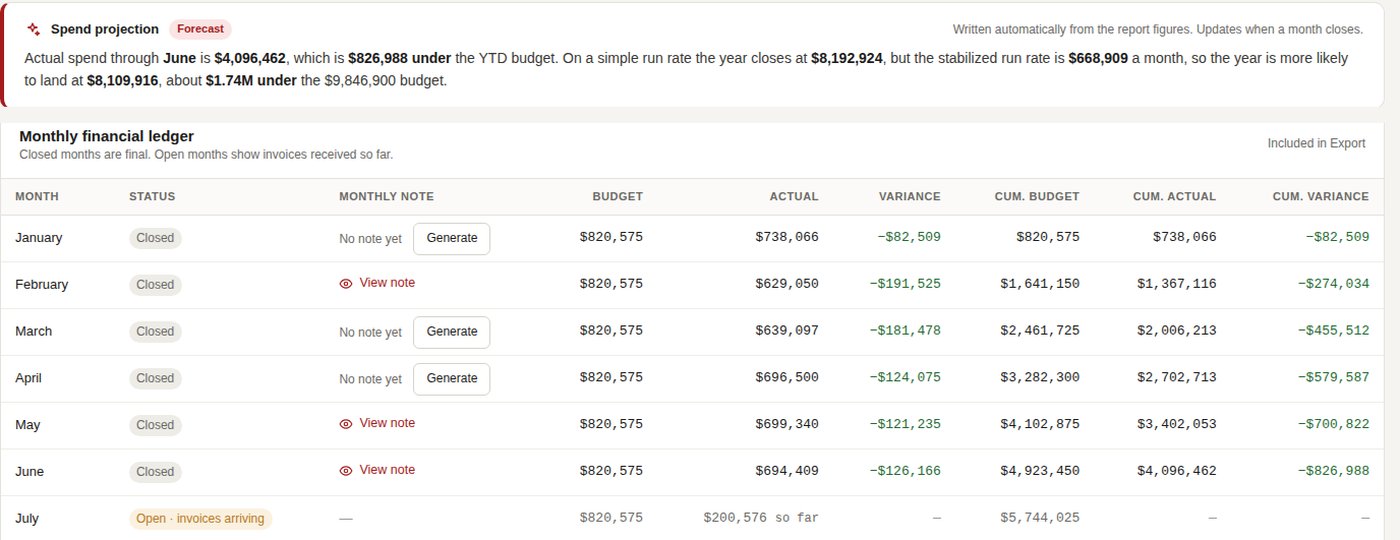Screen dimensions: 1400x540
Task: Click cumulative actual $3,402,053
Action: coord(1177,425)
